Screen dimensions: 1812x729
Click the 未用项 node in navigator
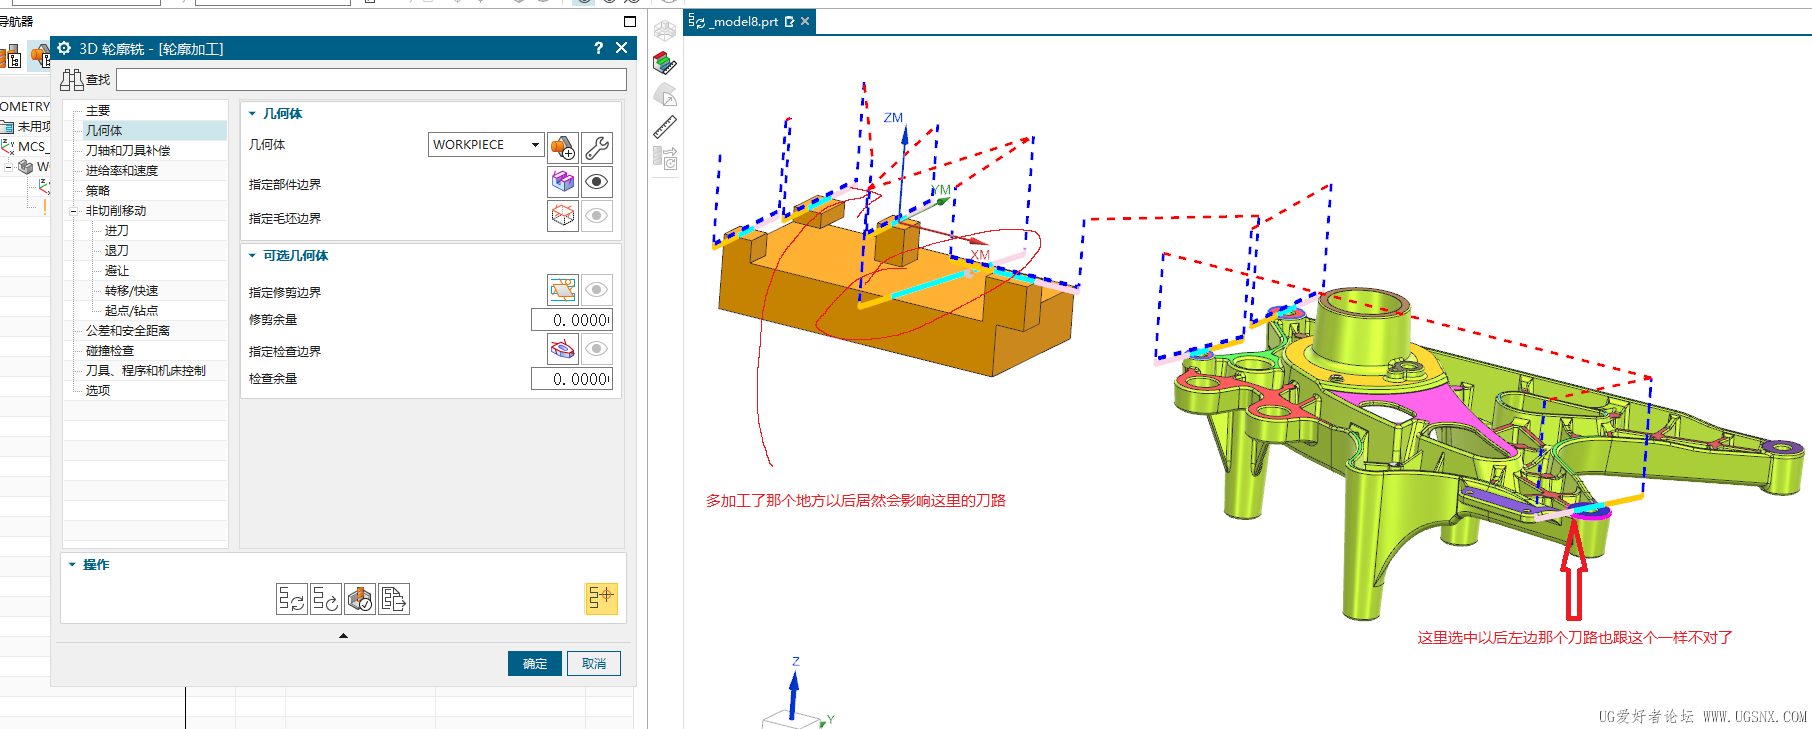[x=26, y=127]
